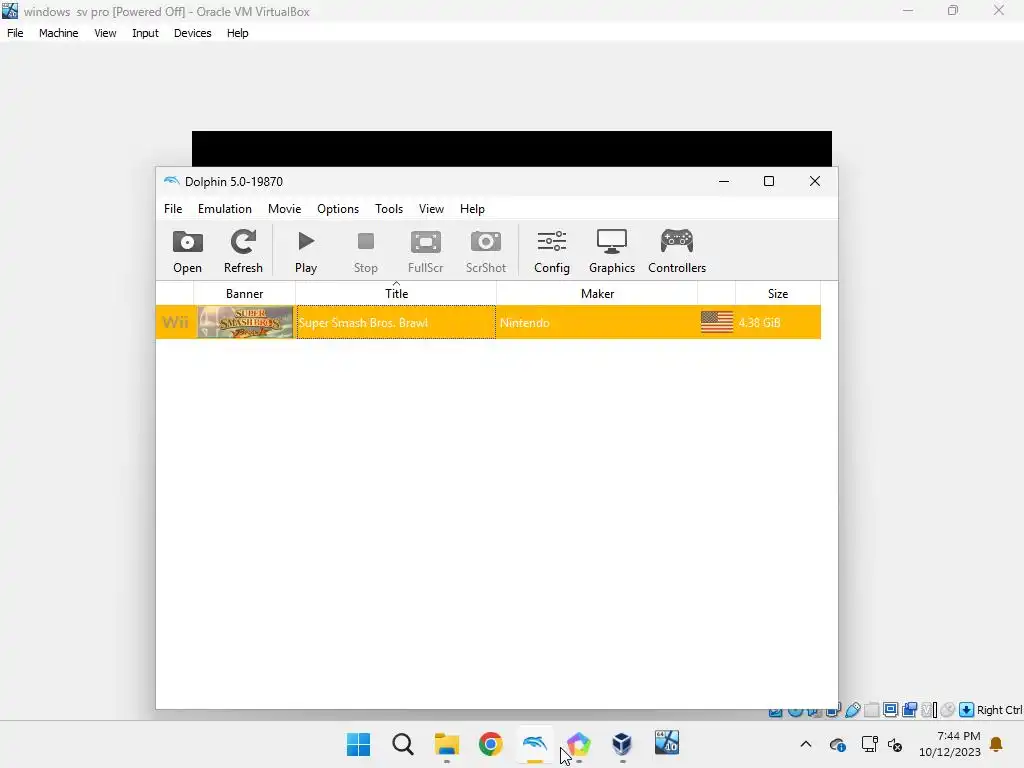Viewport: 1024px width, 768px height.
Task: Maximize the Dolphin window
Action: pos(769,182)
